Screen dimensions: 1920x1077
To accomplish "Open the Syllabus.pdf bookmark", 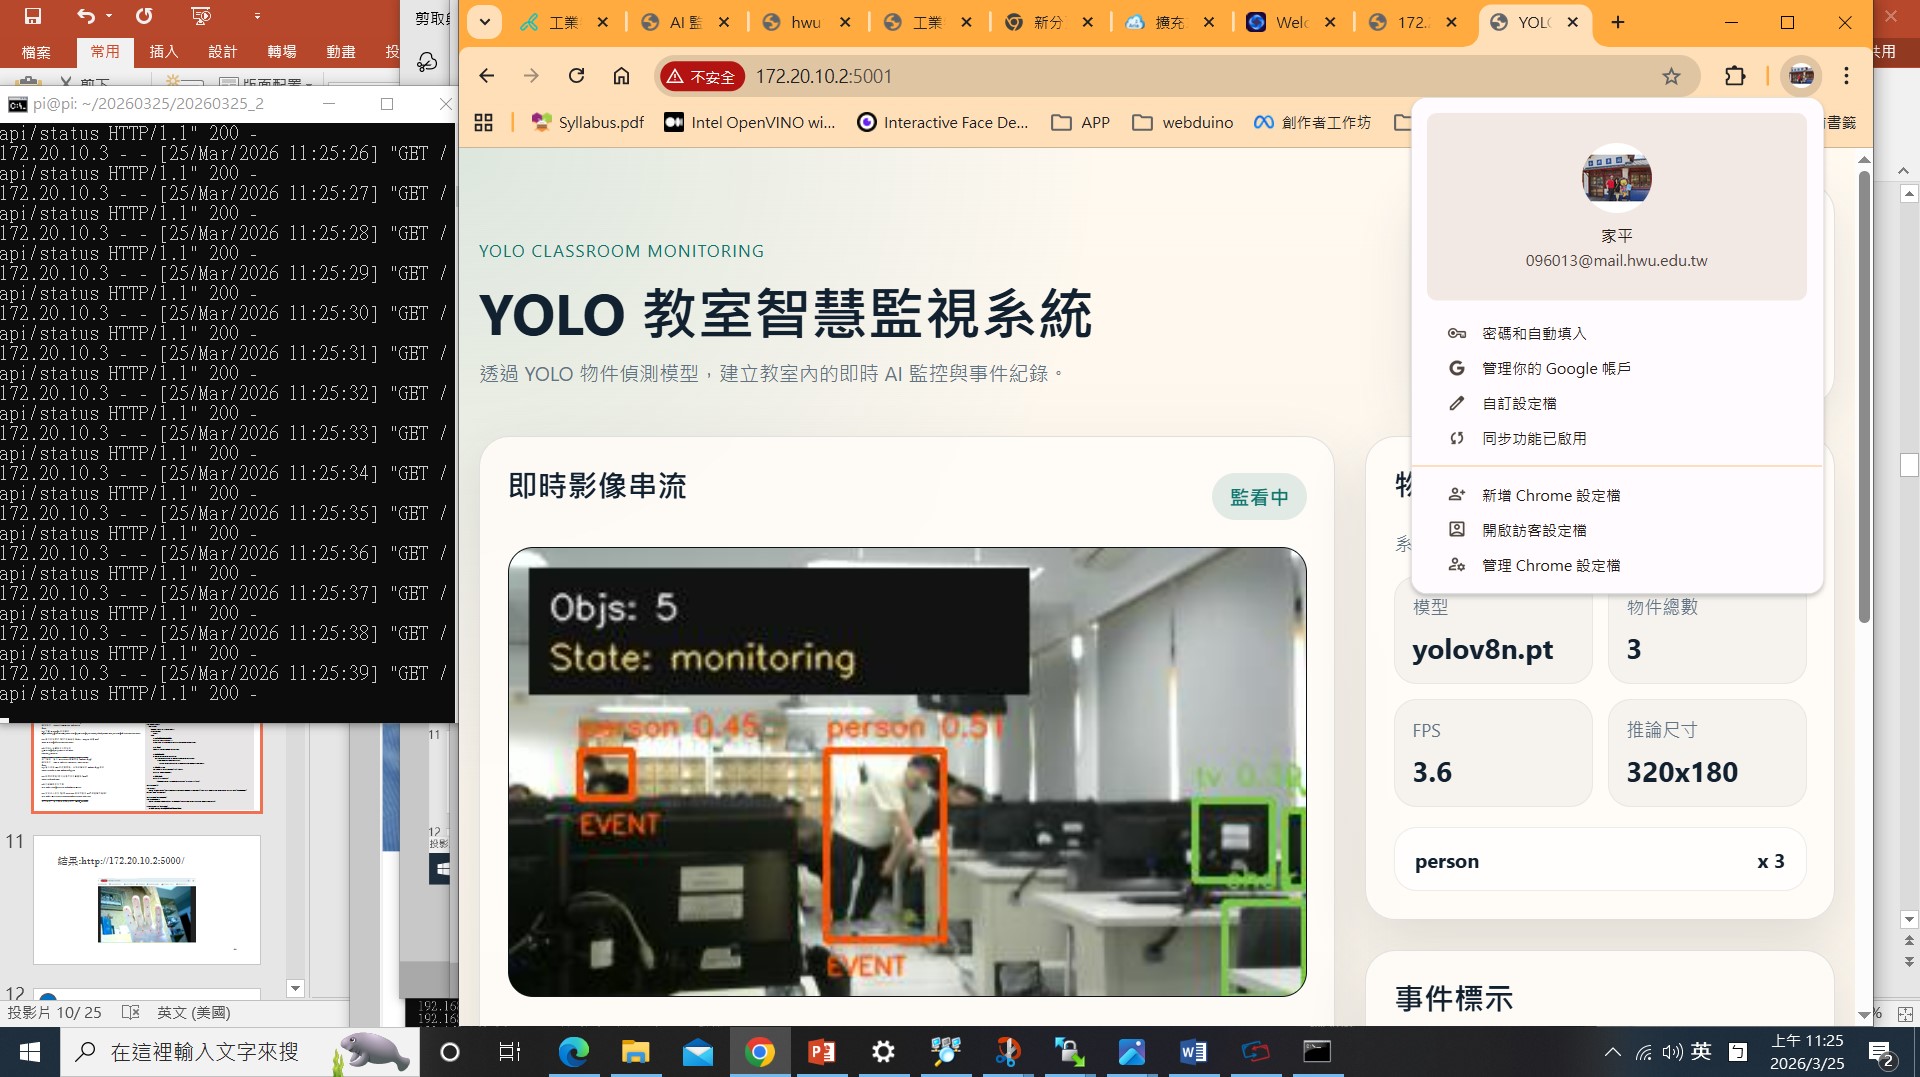I will [588, 122].
